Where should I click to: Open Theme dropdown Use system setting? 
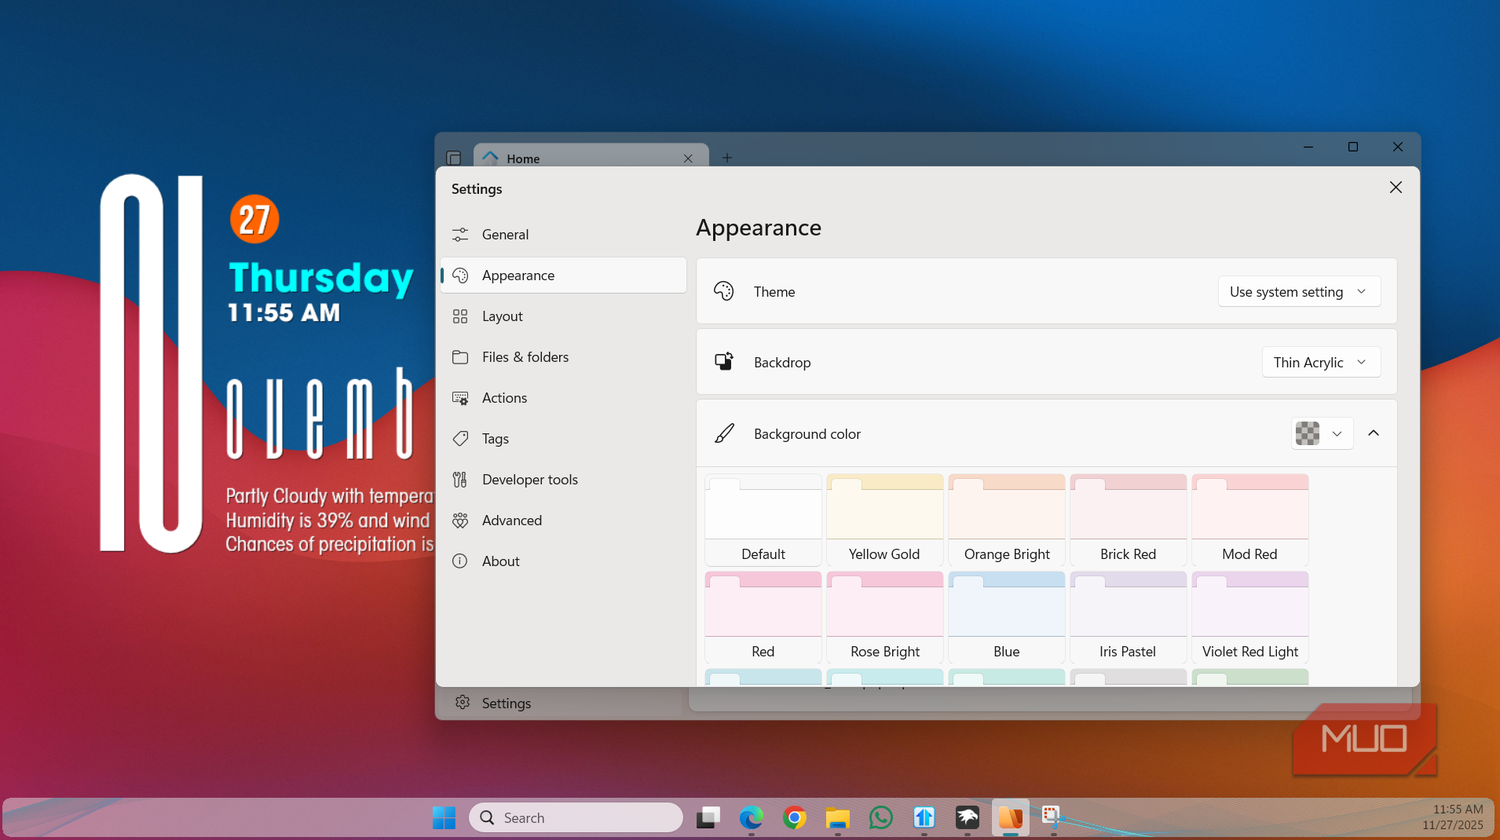pyautogui.click(x=1299, y=292)
